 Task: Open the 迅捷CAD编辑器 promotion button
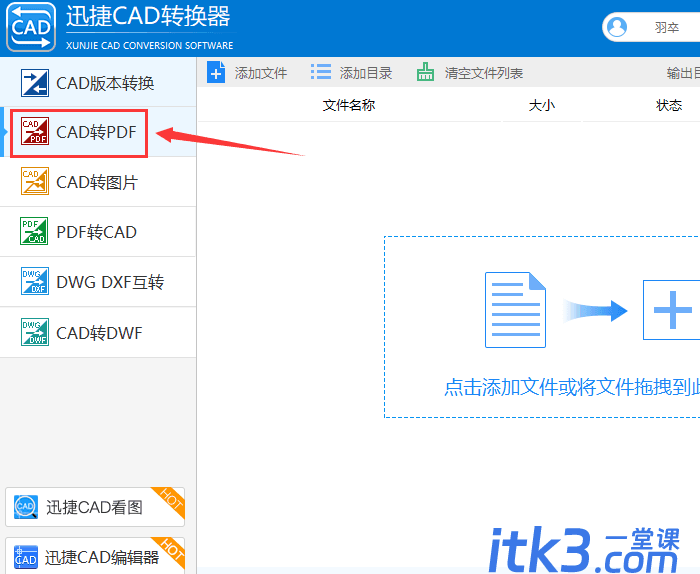coord(95,556)
